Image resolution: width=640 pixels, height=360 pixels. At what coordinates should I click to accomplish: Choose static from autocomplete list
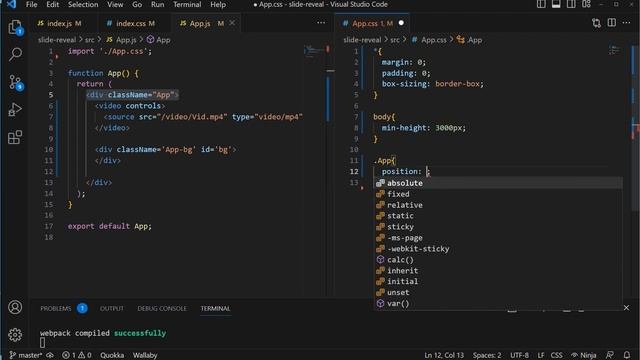pos(498,216)
